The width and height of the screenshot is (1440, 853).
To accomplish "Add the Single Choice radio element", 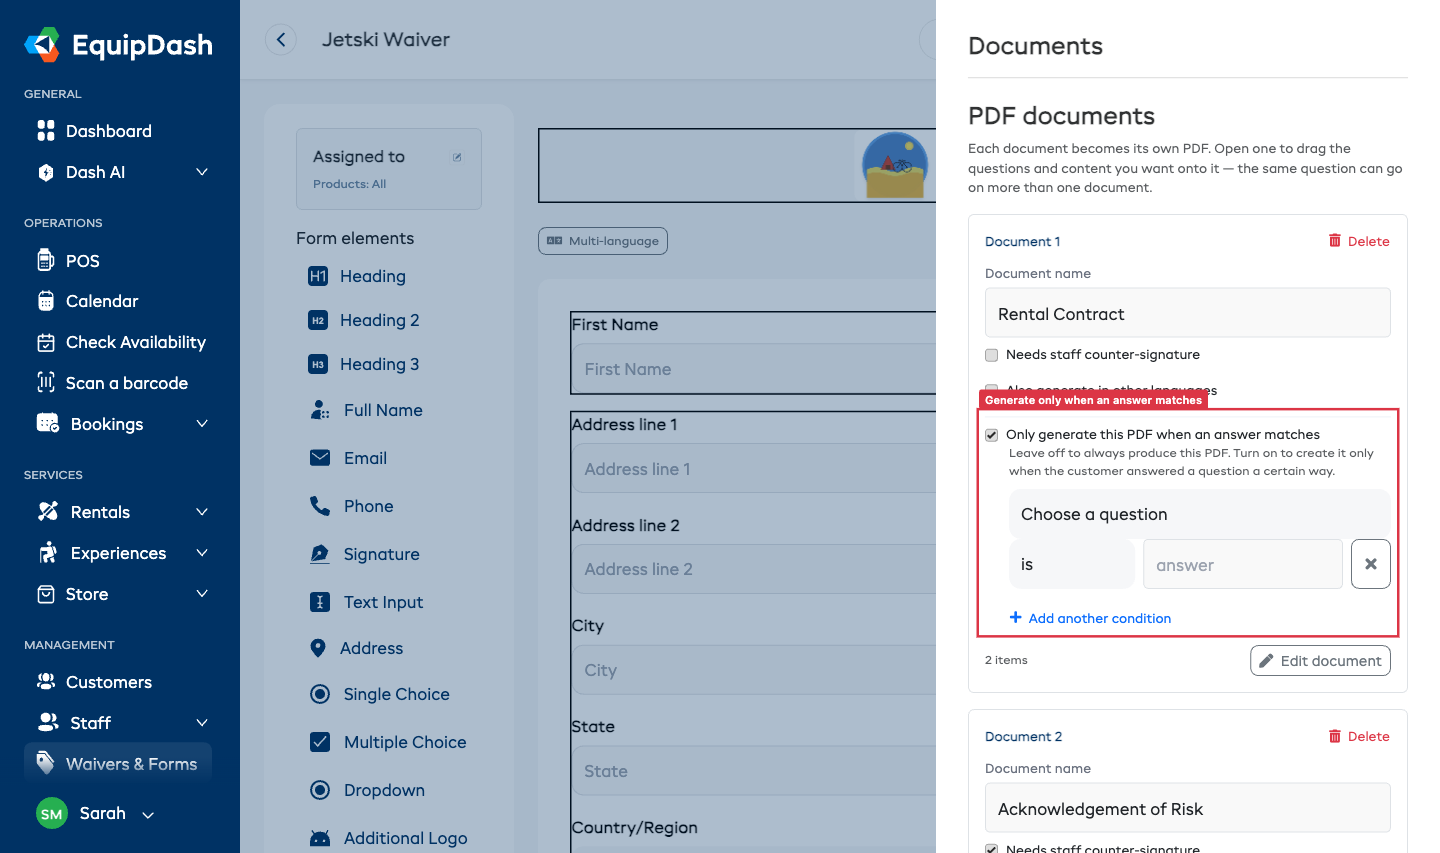I will point(379,694).
